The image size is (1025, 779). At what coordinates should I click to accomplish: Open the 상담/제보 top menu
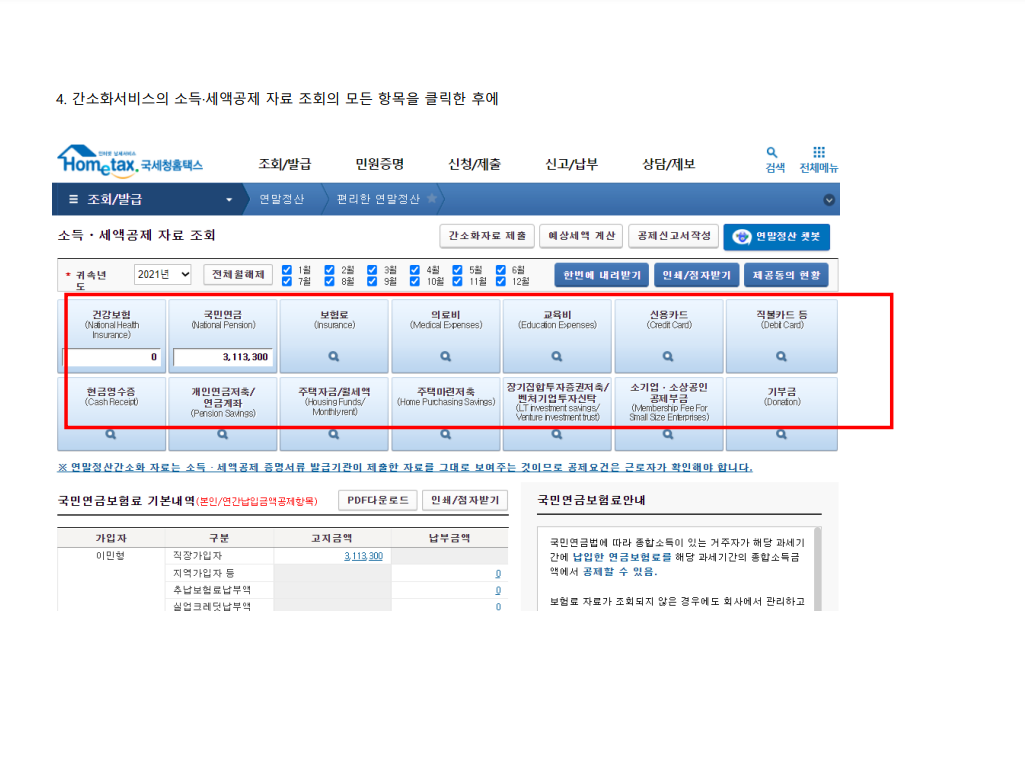(669, 164)
